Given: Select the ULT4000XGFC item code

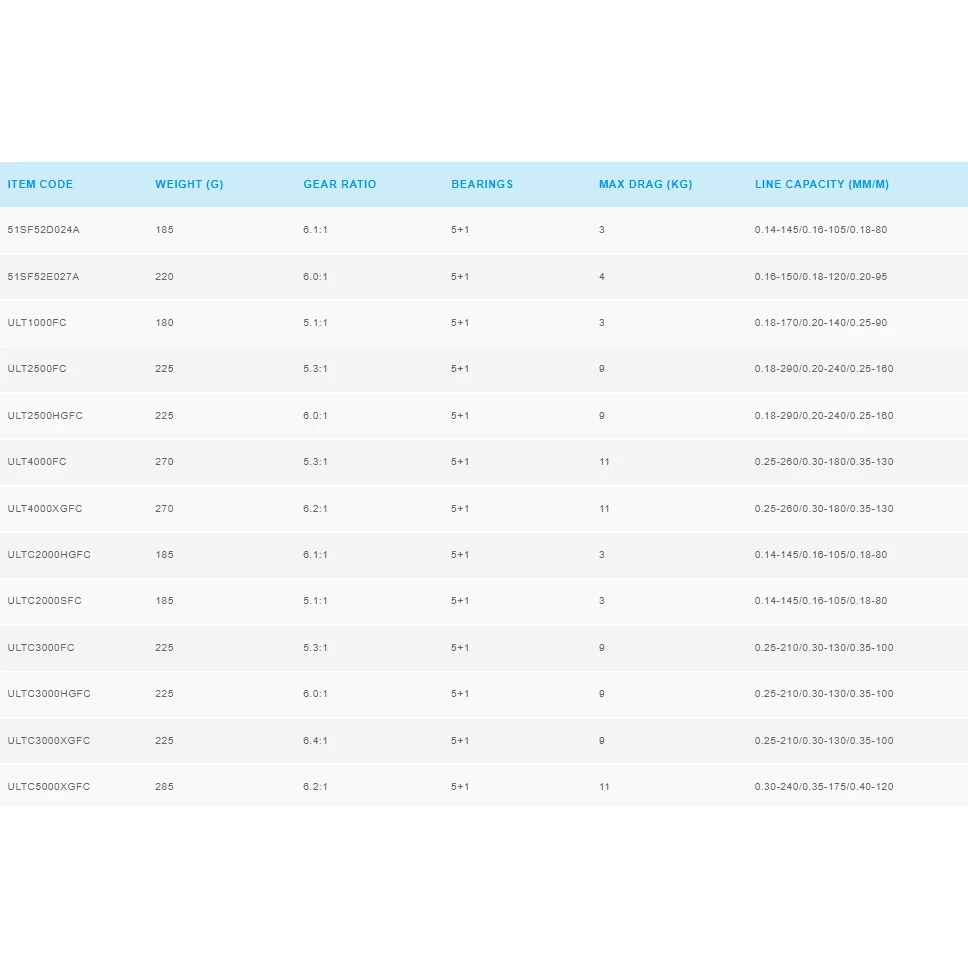Looking at the screenshot, I should coord(45,509).
